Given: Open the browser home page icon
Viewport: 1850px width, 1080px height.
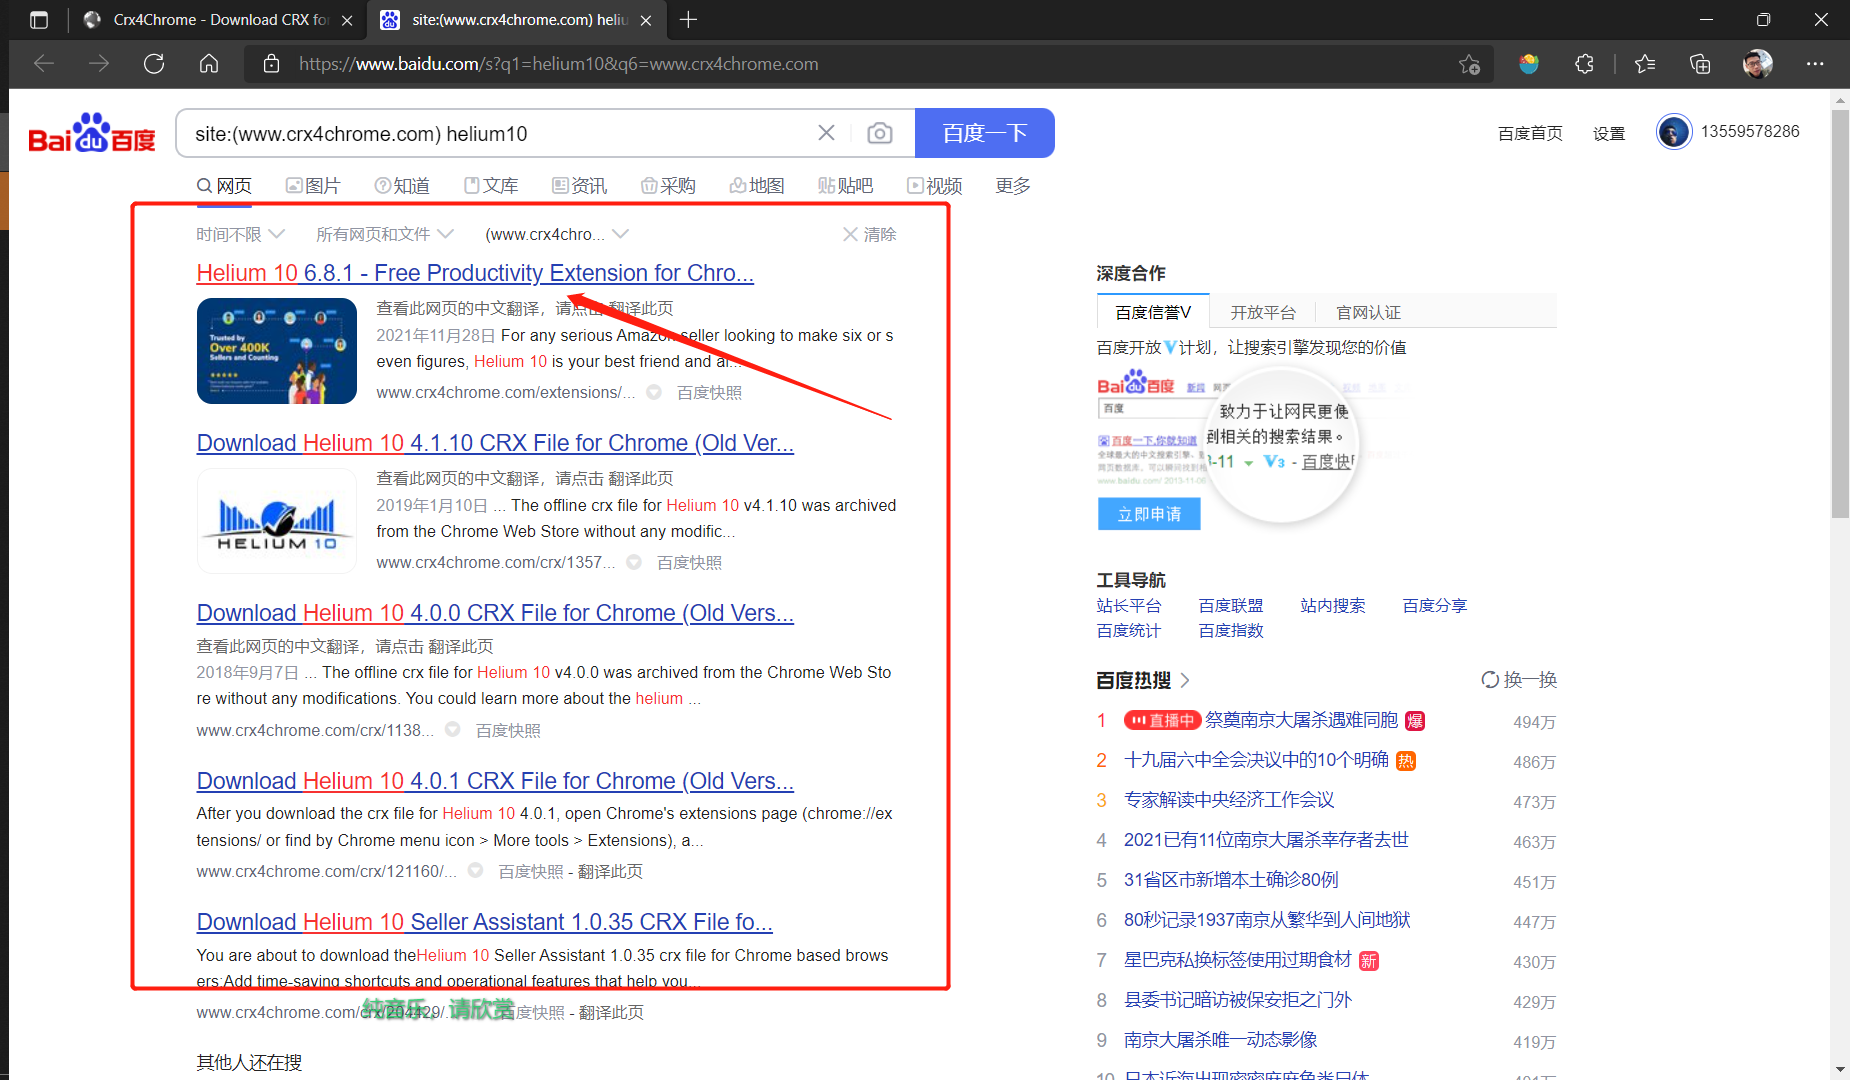Looking at the screenshot, I should point(209,64).
